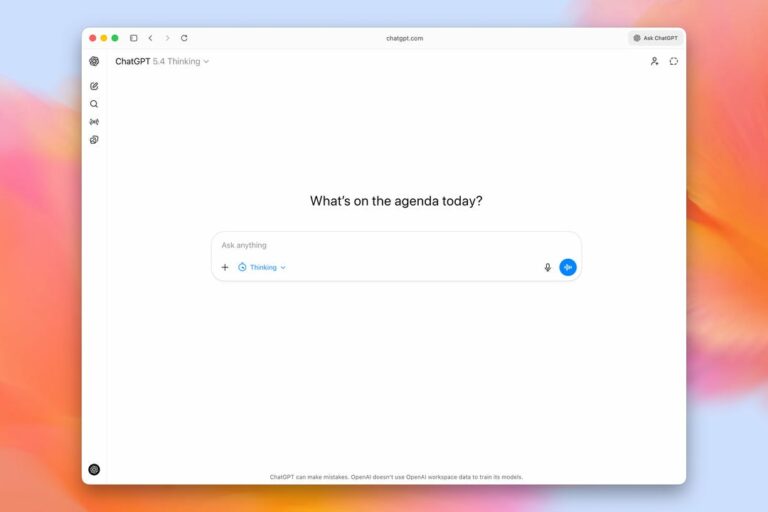768x512 pixels.
Task: Start a temporary chat with the dashed circle icon
Action: click(674, 61)
